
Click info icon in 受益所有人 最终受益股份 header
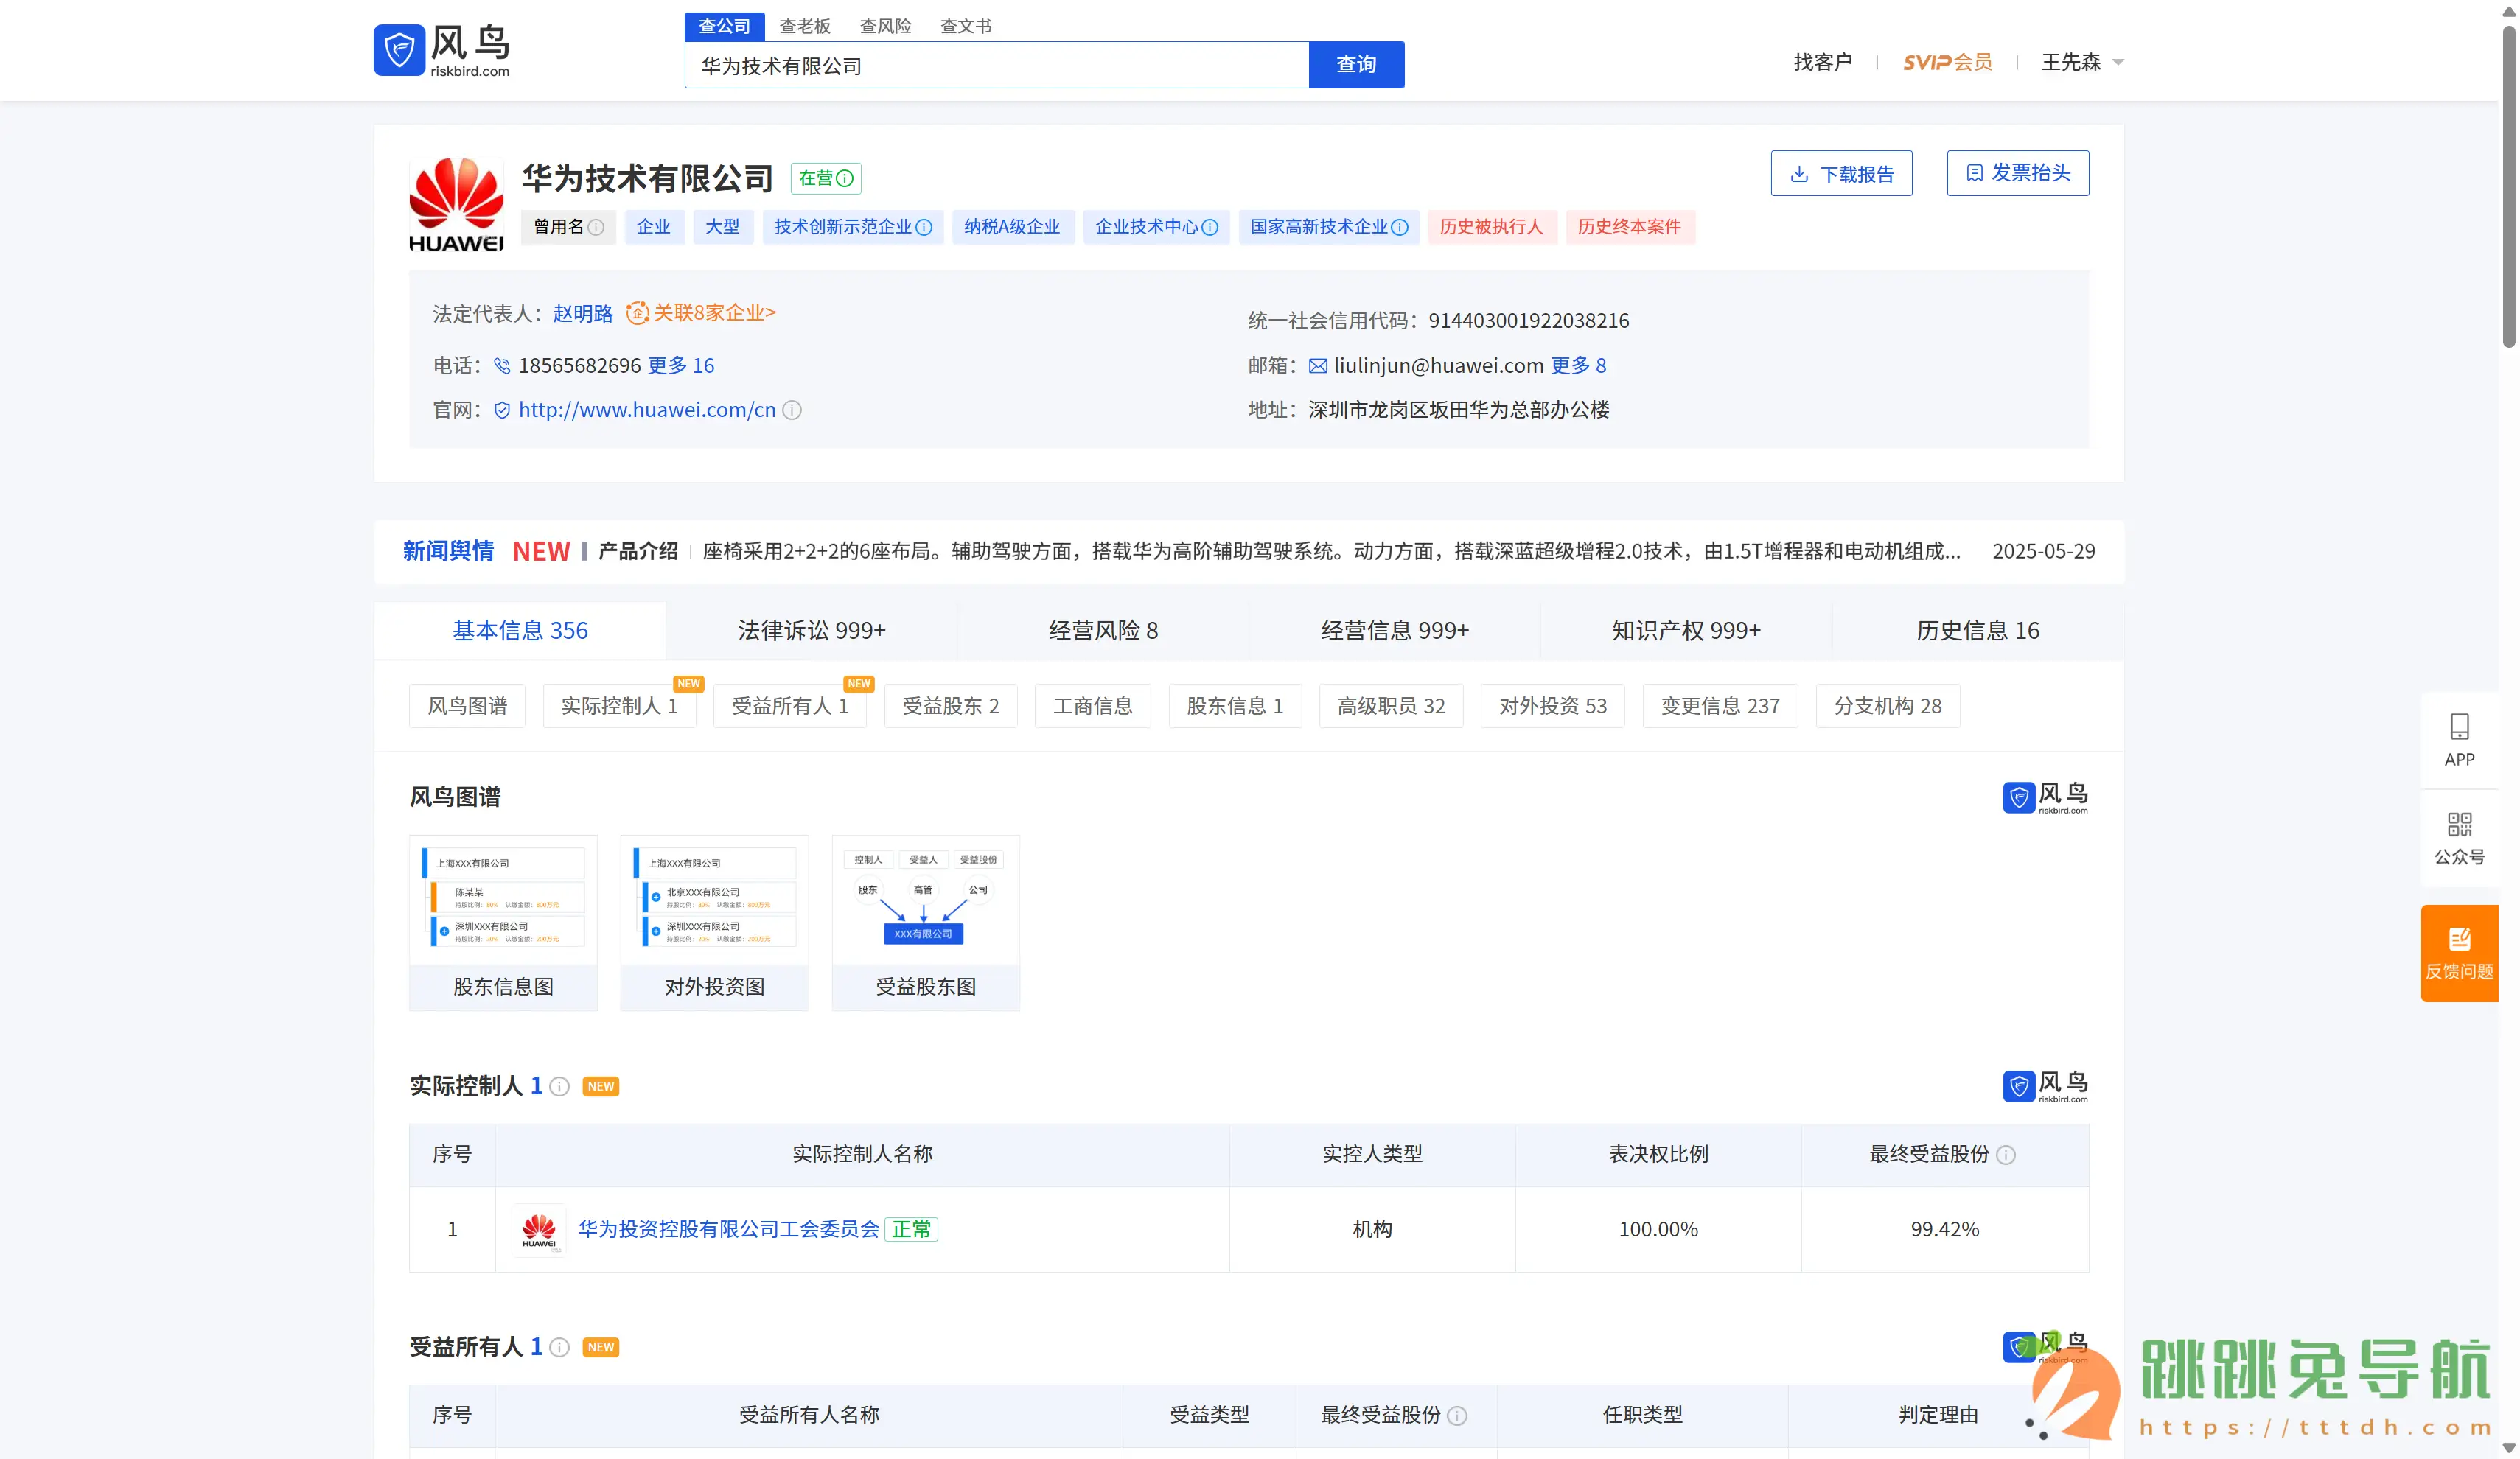(1458, 1416)
